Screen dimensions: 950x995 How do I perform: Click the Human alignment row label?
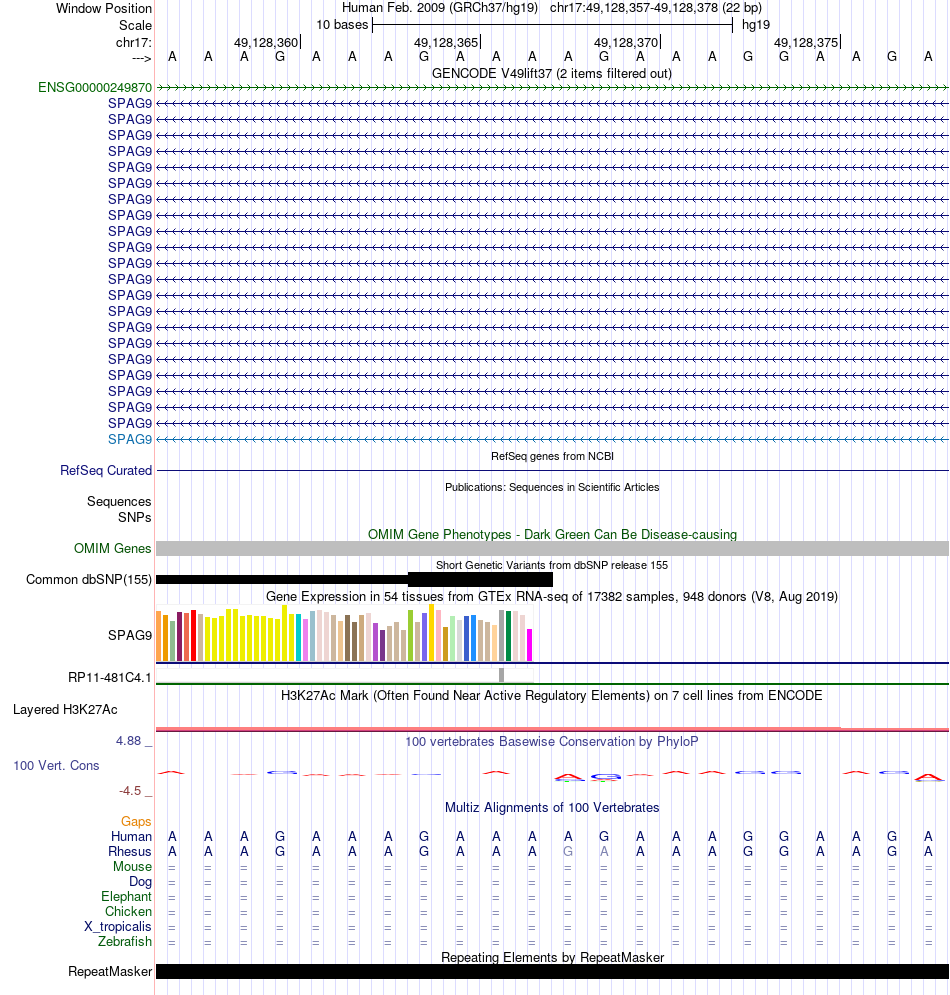click(131, 836)
